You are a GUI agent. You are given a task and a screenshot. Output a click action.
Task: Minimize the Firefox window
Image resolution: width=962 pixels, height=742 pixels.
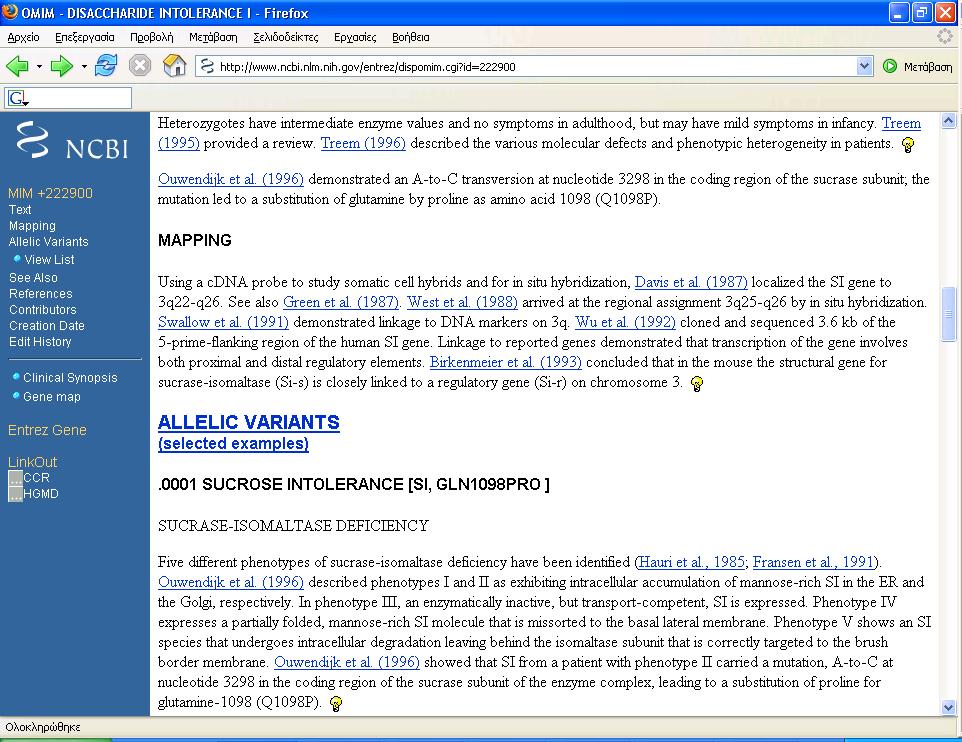coord(899,13)
